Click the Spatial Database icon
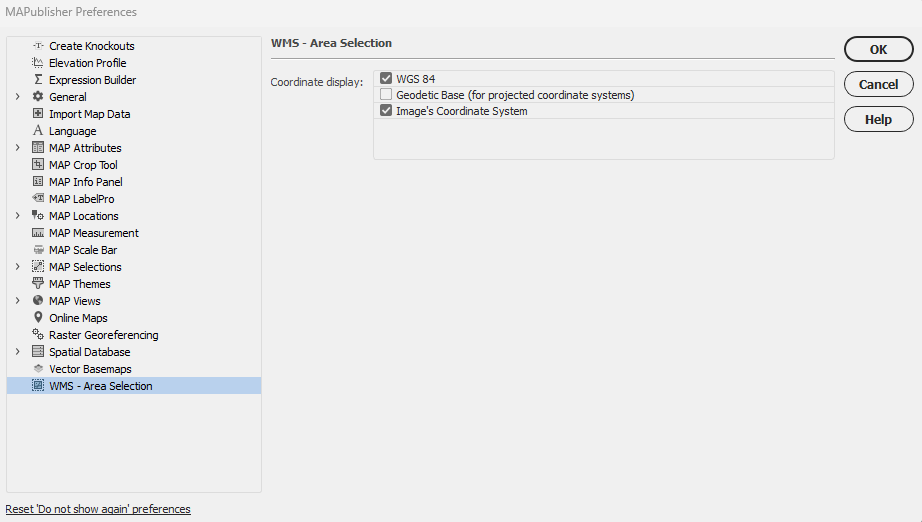The height and width of the screenshot is (522, 922). point(38,352)
